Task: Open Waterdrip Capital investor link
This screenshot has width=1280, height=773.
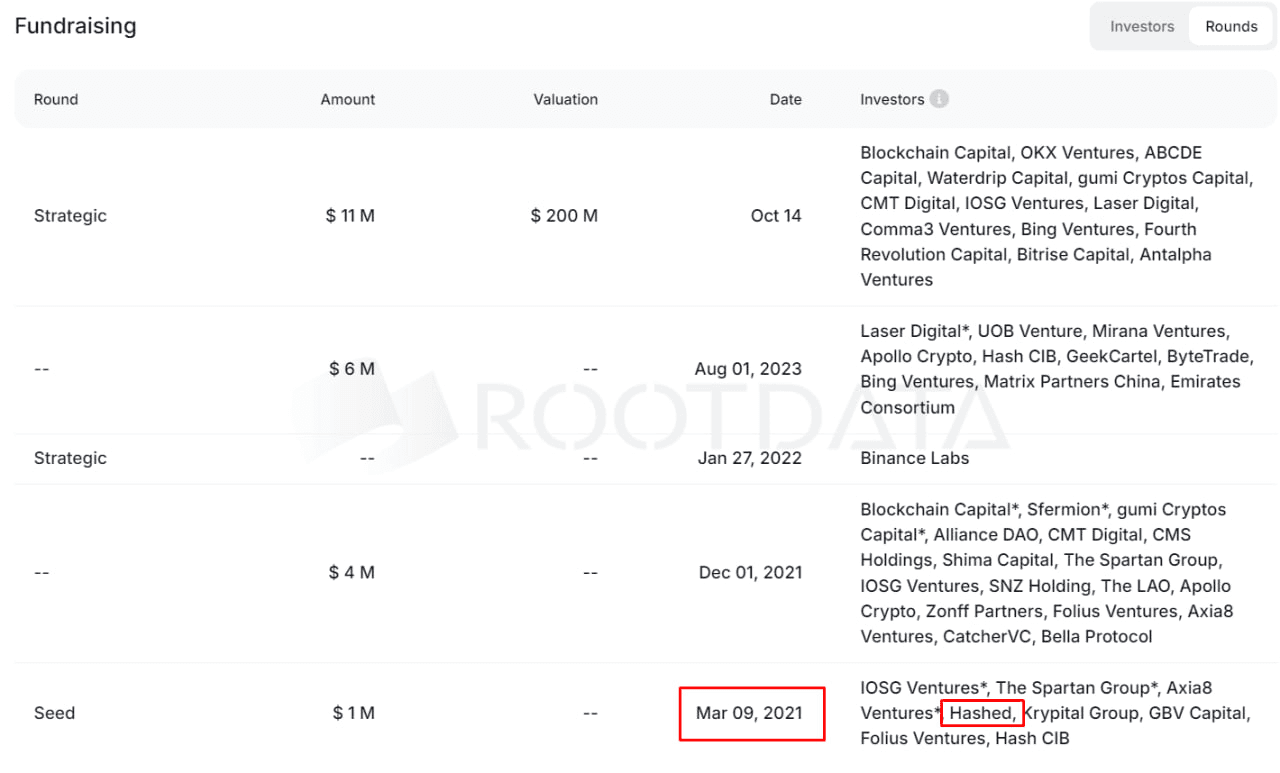Action: (996, 178)
